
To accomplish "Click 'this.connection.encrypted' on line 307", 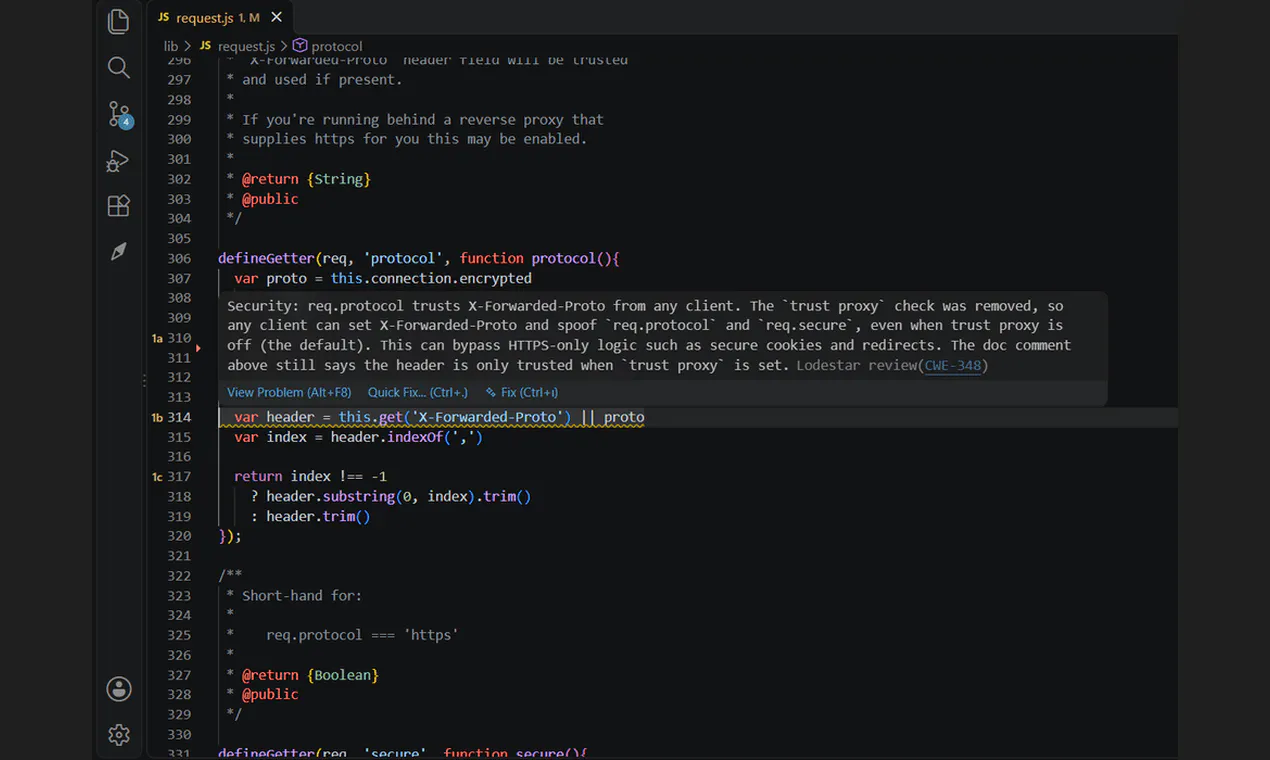I will pyautogui.click(x=431, y=278).
